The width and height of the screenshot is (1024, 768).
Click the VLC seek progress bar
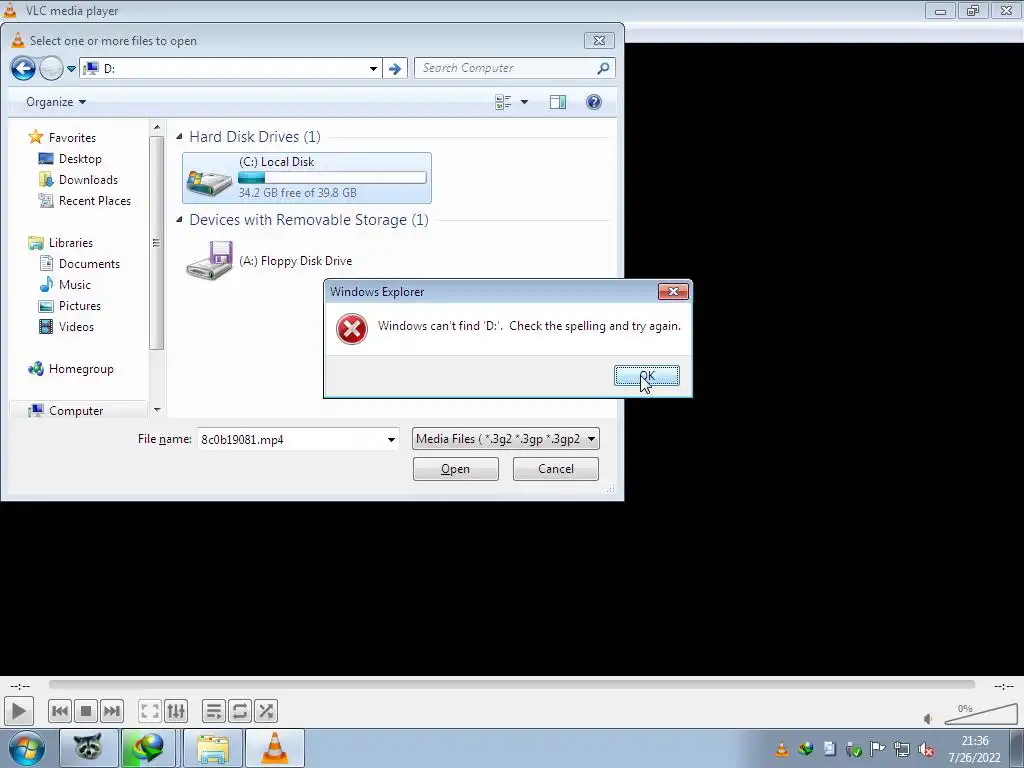[x=512, y=684]
